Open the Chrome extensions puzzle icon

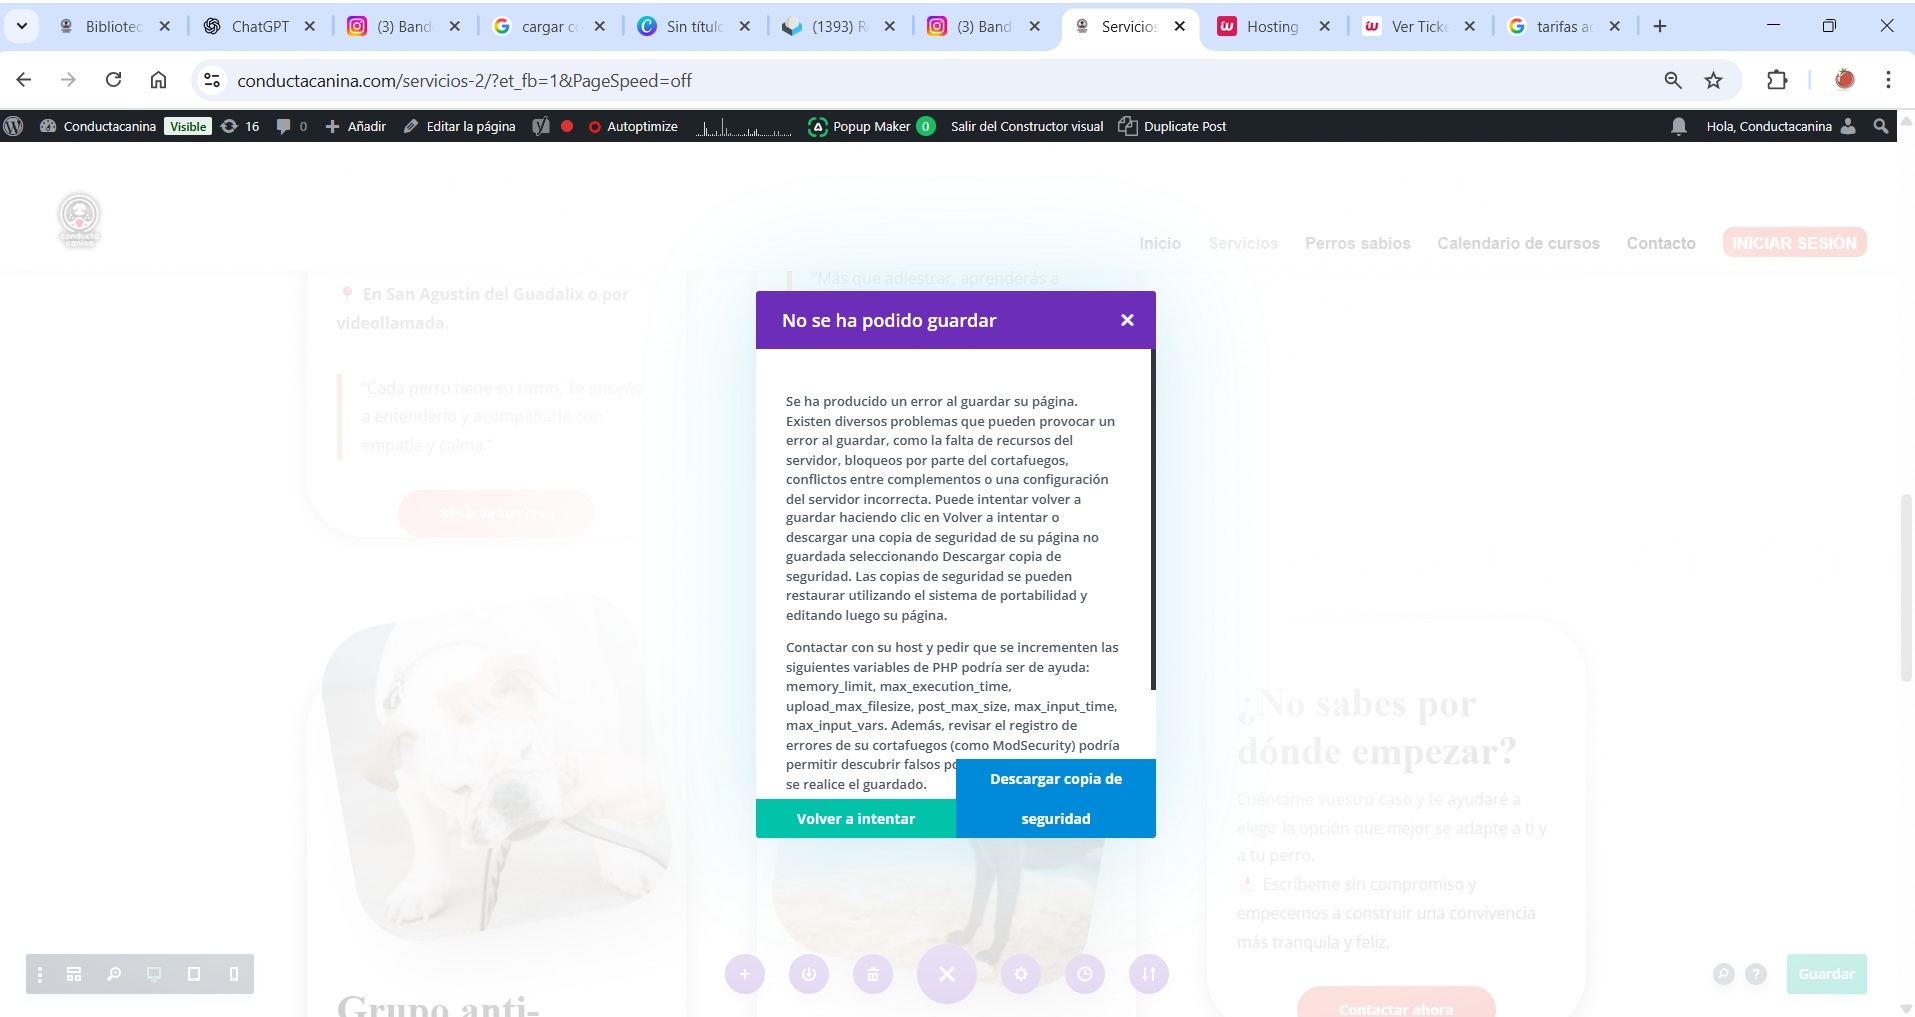coord(1777,80)
